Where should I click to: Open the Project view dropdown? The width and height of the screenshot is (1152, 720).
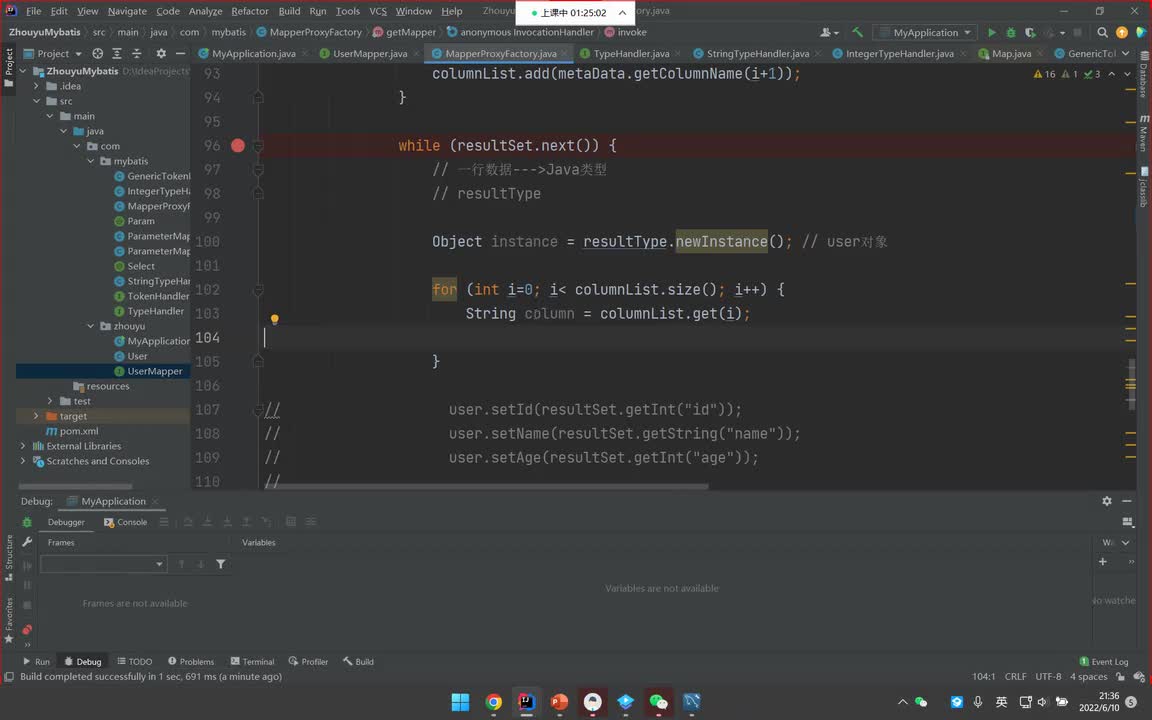(x=53, y=54)
